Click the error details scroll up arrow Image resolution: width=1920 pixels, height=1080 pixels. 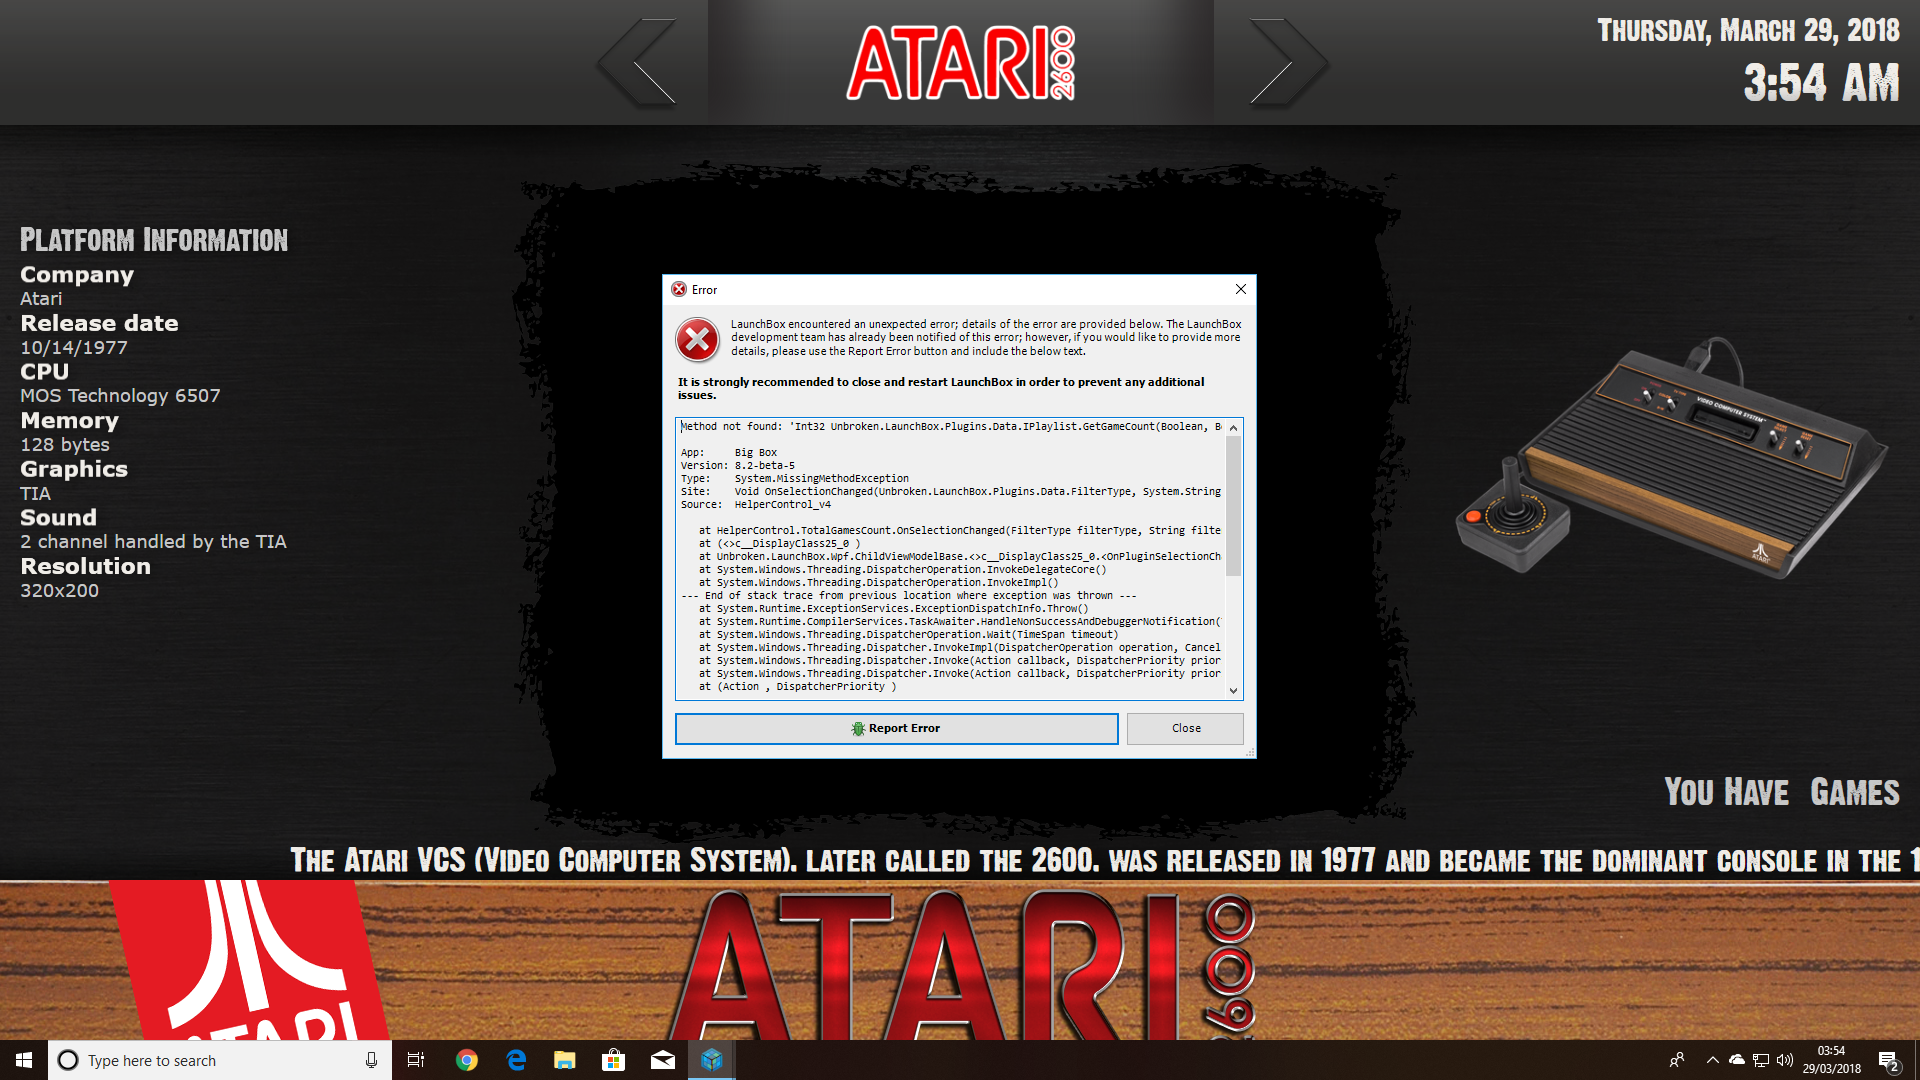click(x=1233, y=428)
